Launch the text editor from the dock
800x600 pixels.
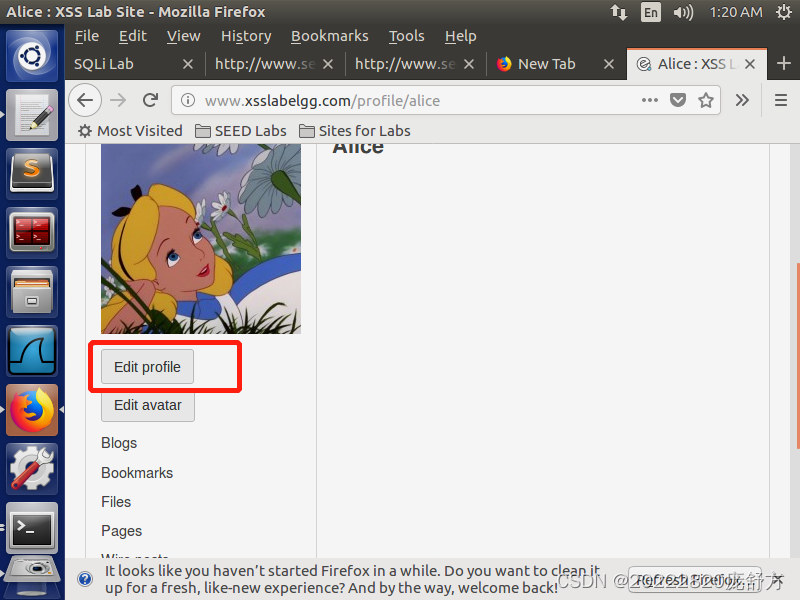tap(32, 115)
